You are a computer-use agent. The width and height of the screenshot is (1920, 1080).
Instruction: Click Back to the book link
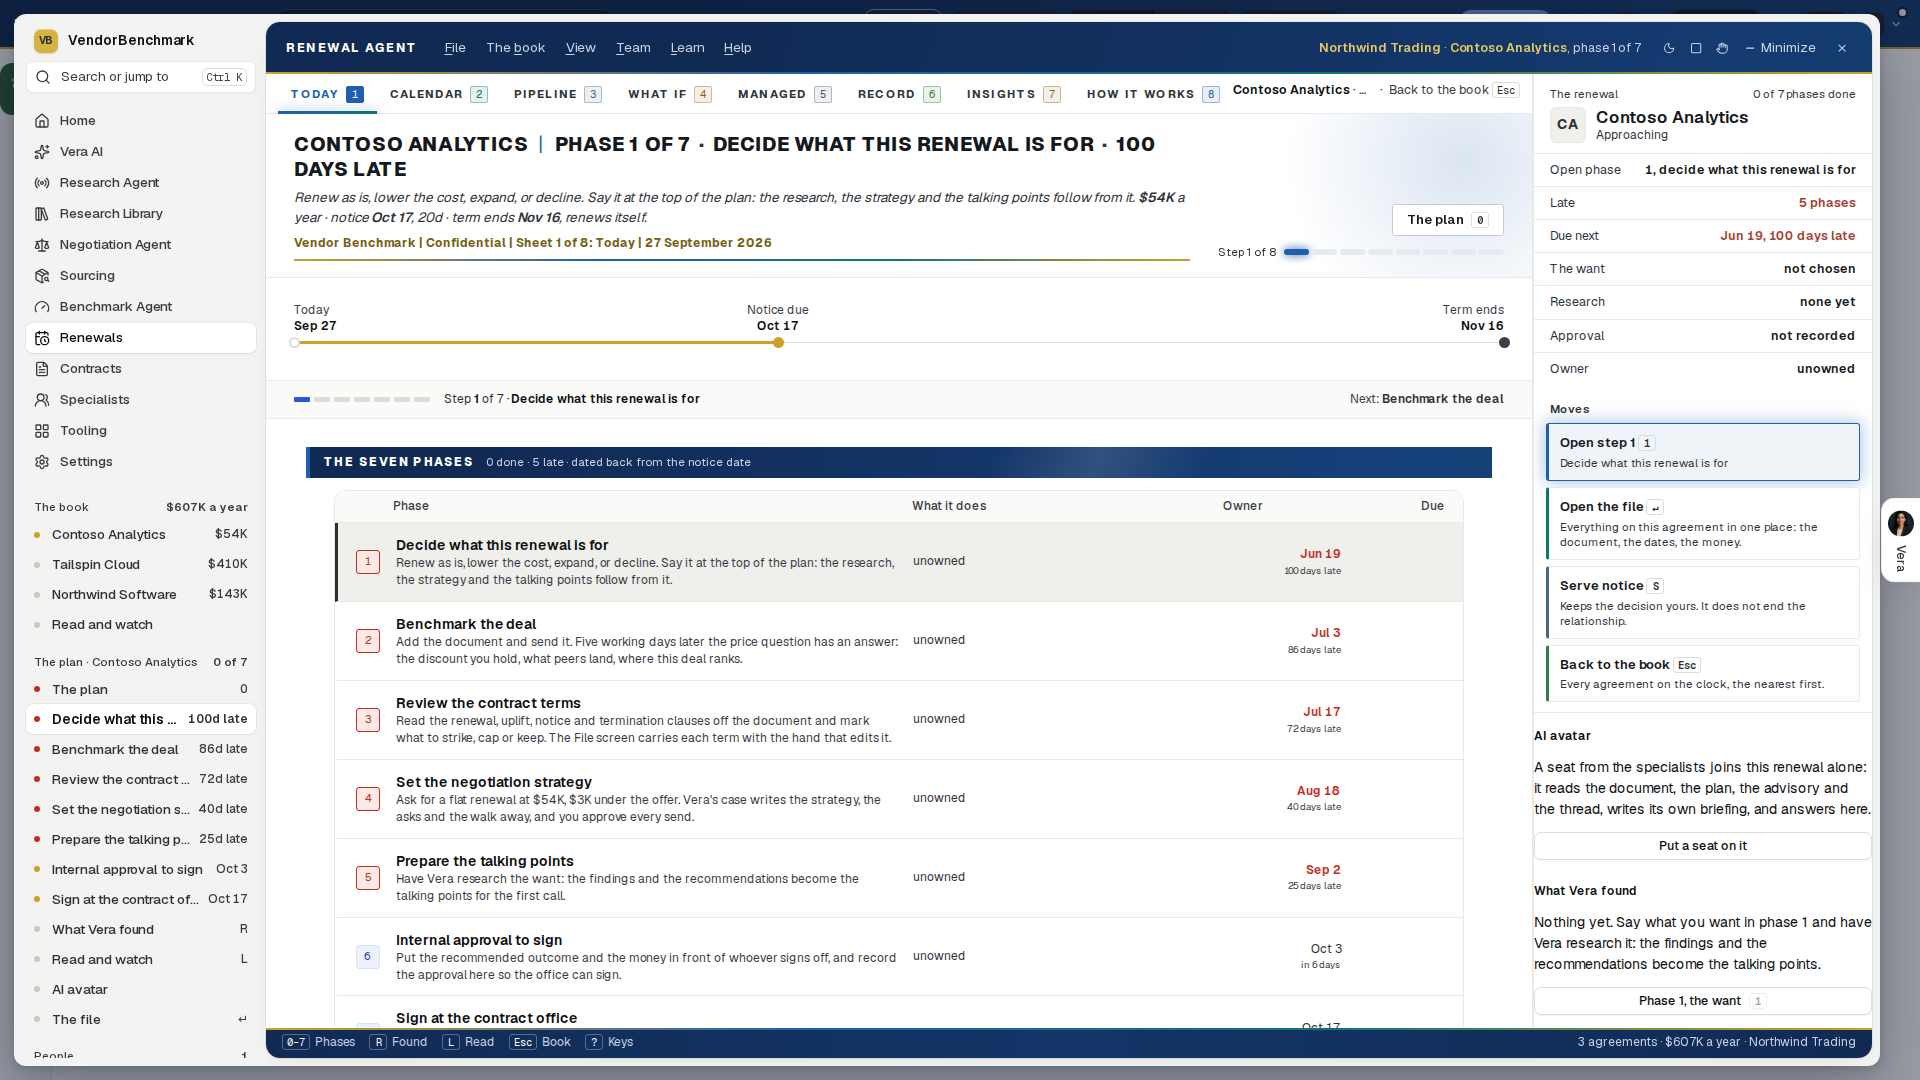click(x=1453, y=90)
